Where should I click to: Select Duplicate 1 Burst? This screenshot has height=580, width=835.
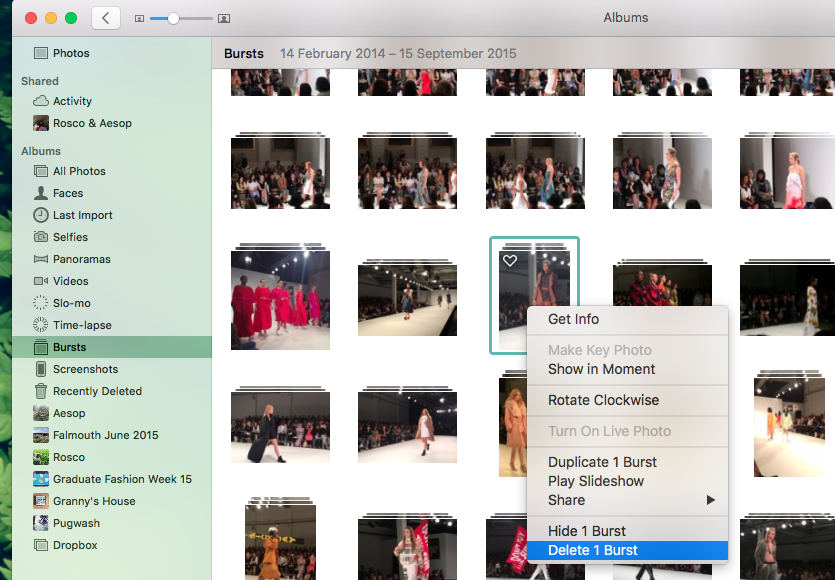627,462
